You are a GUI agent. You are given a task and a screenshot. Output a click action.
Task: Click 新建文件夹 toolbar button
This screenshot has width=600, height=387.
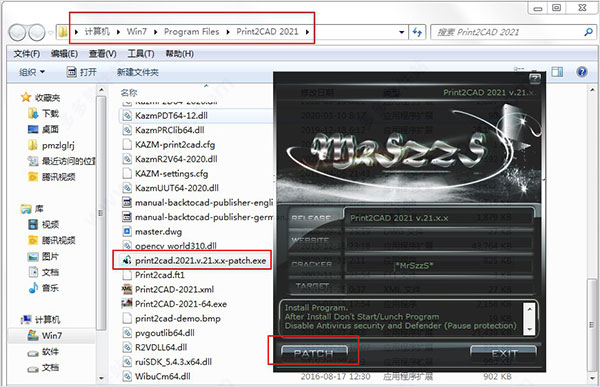click(x=138, y=72)
